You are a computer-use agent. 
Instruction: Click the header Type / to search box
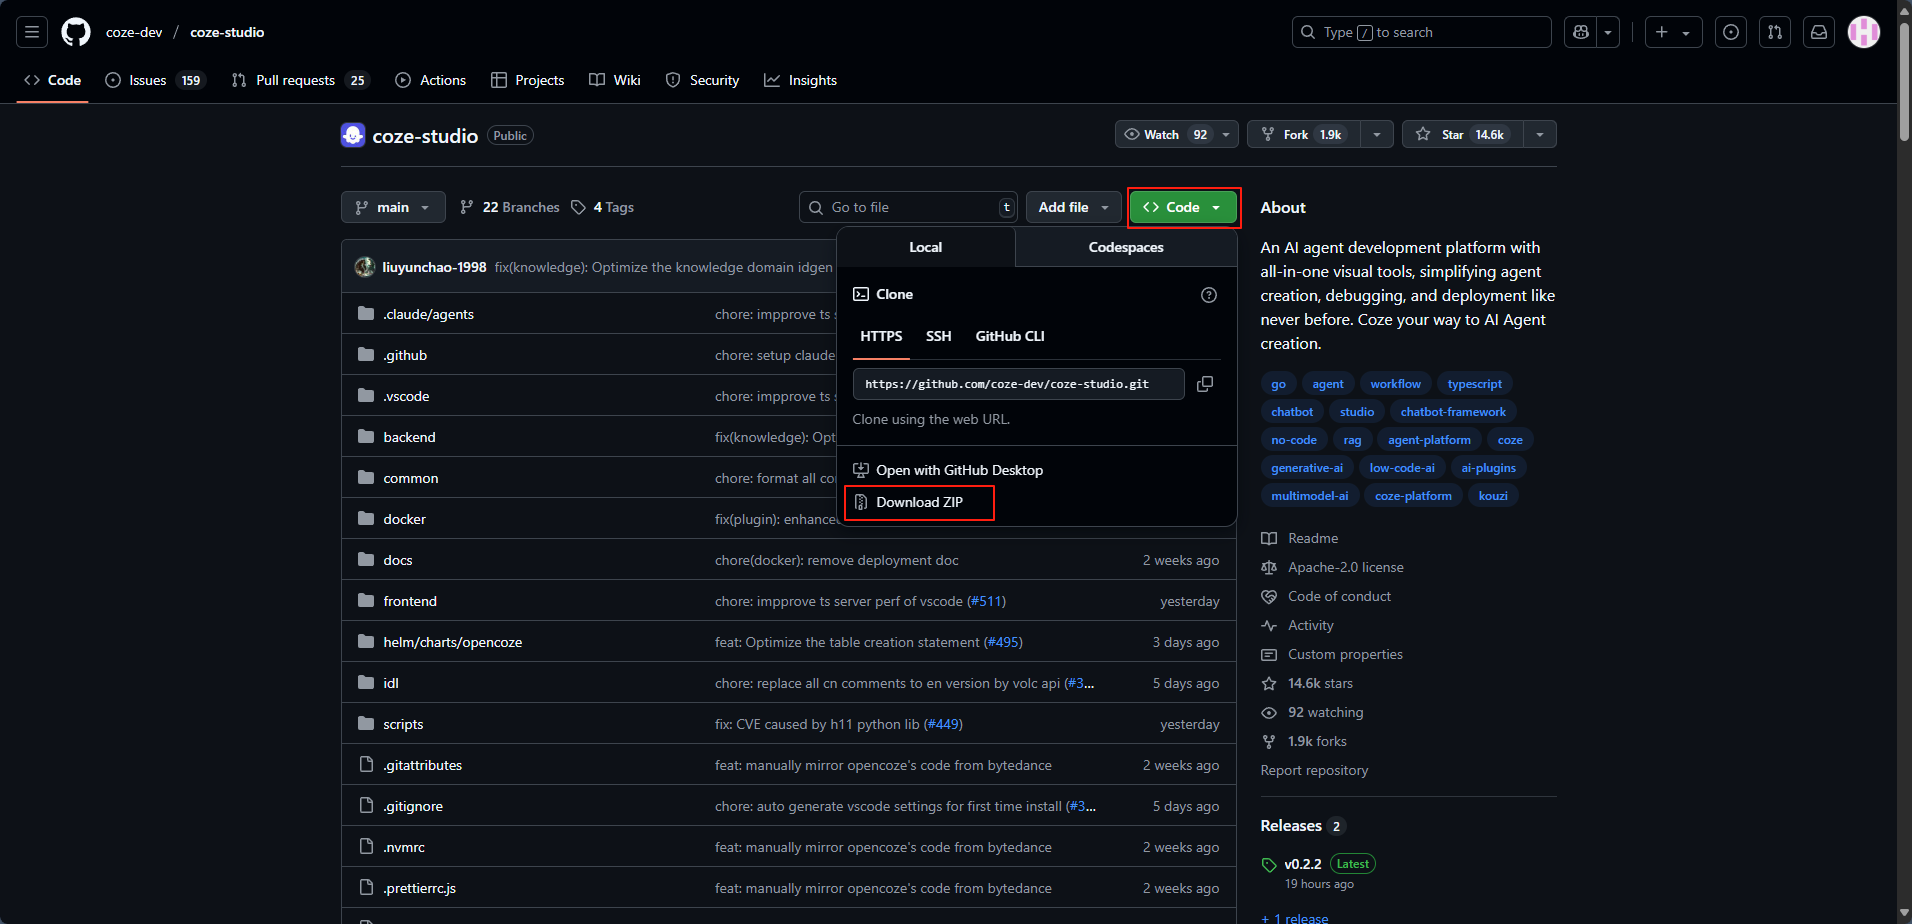coord(1421,32)
